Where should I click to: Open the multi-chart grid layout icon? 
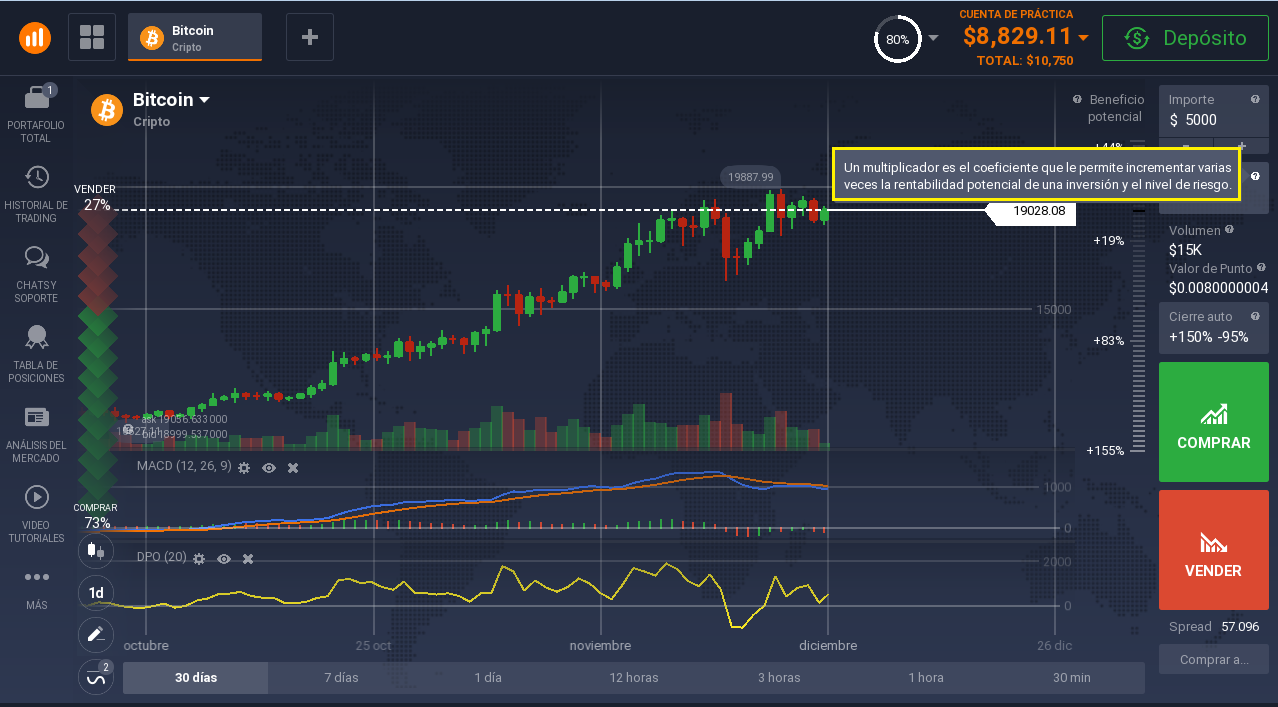[x=92, y=38]
